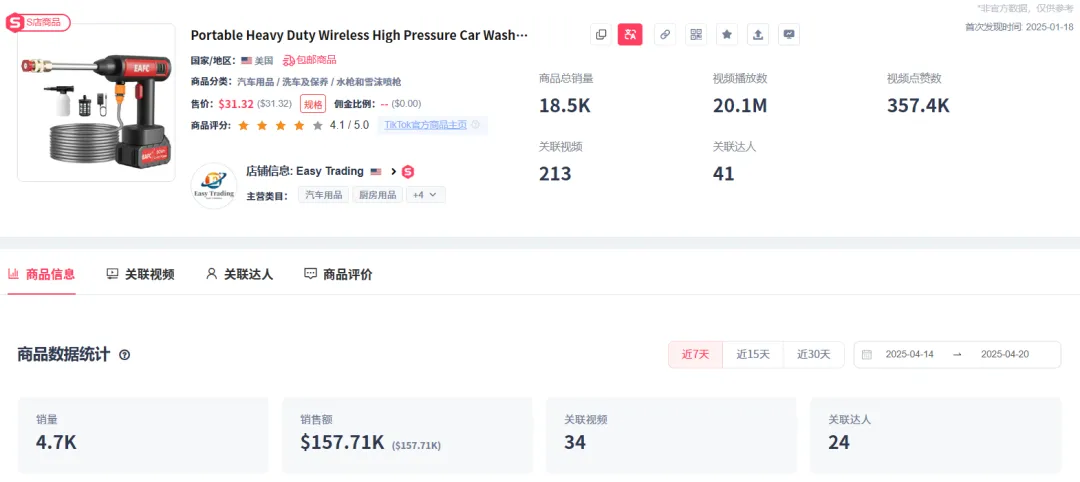Click the end date 2025-04-20
The image size is (1080, 482).
(1005, 355)
